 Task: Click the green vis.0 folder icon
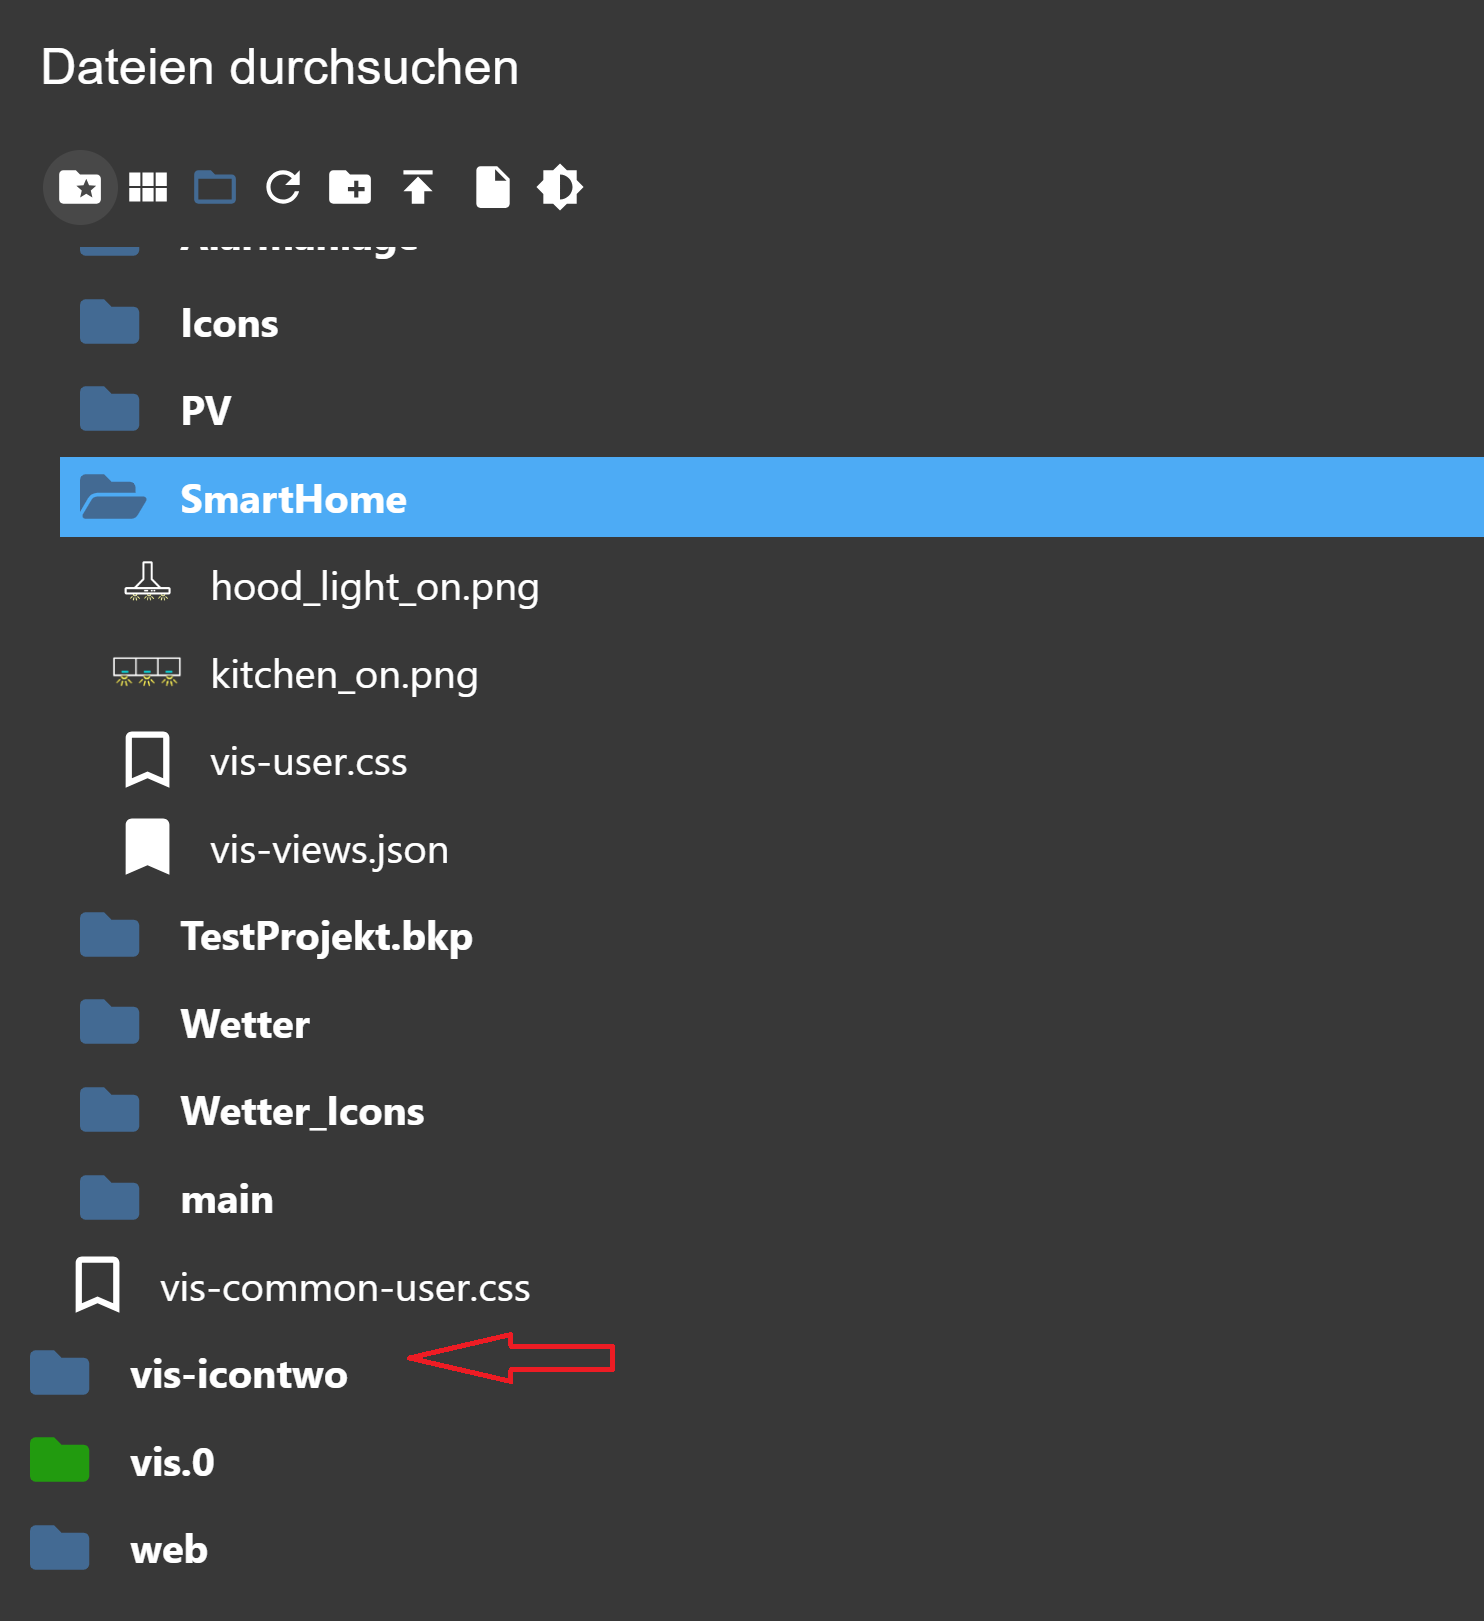(x=60, y=1461)
